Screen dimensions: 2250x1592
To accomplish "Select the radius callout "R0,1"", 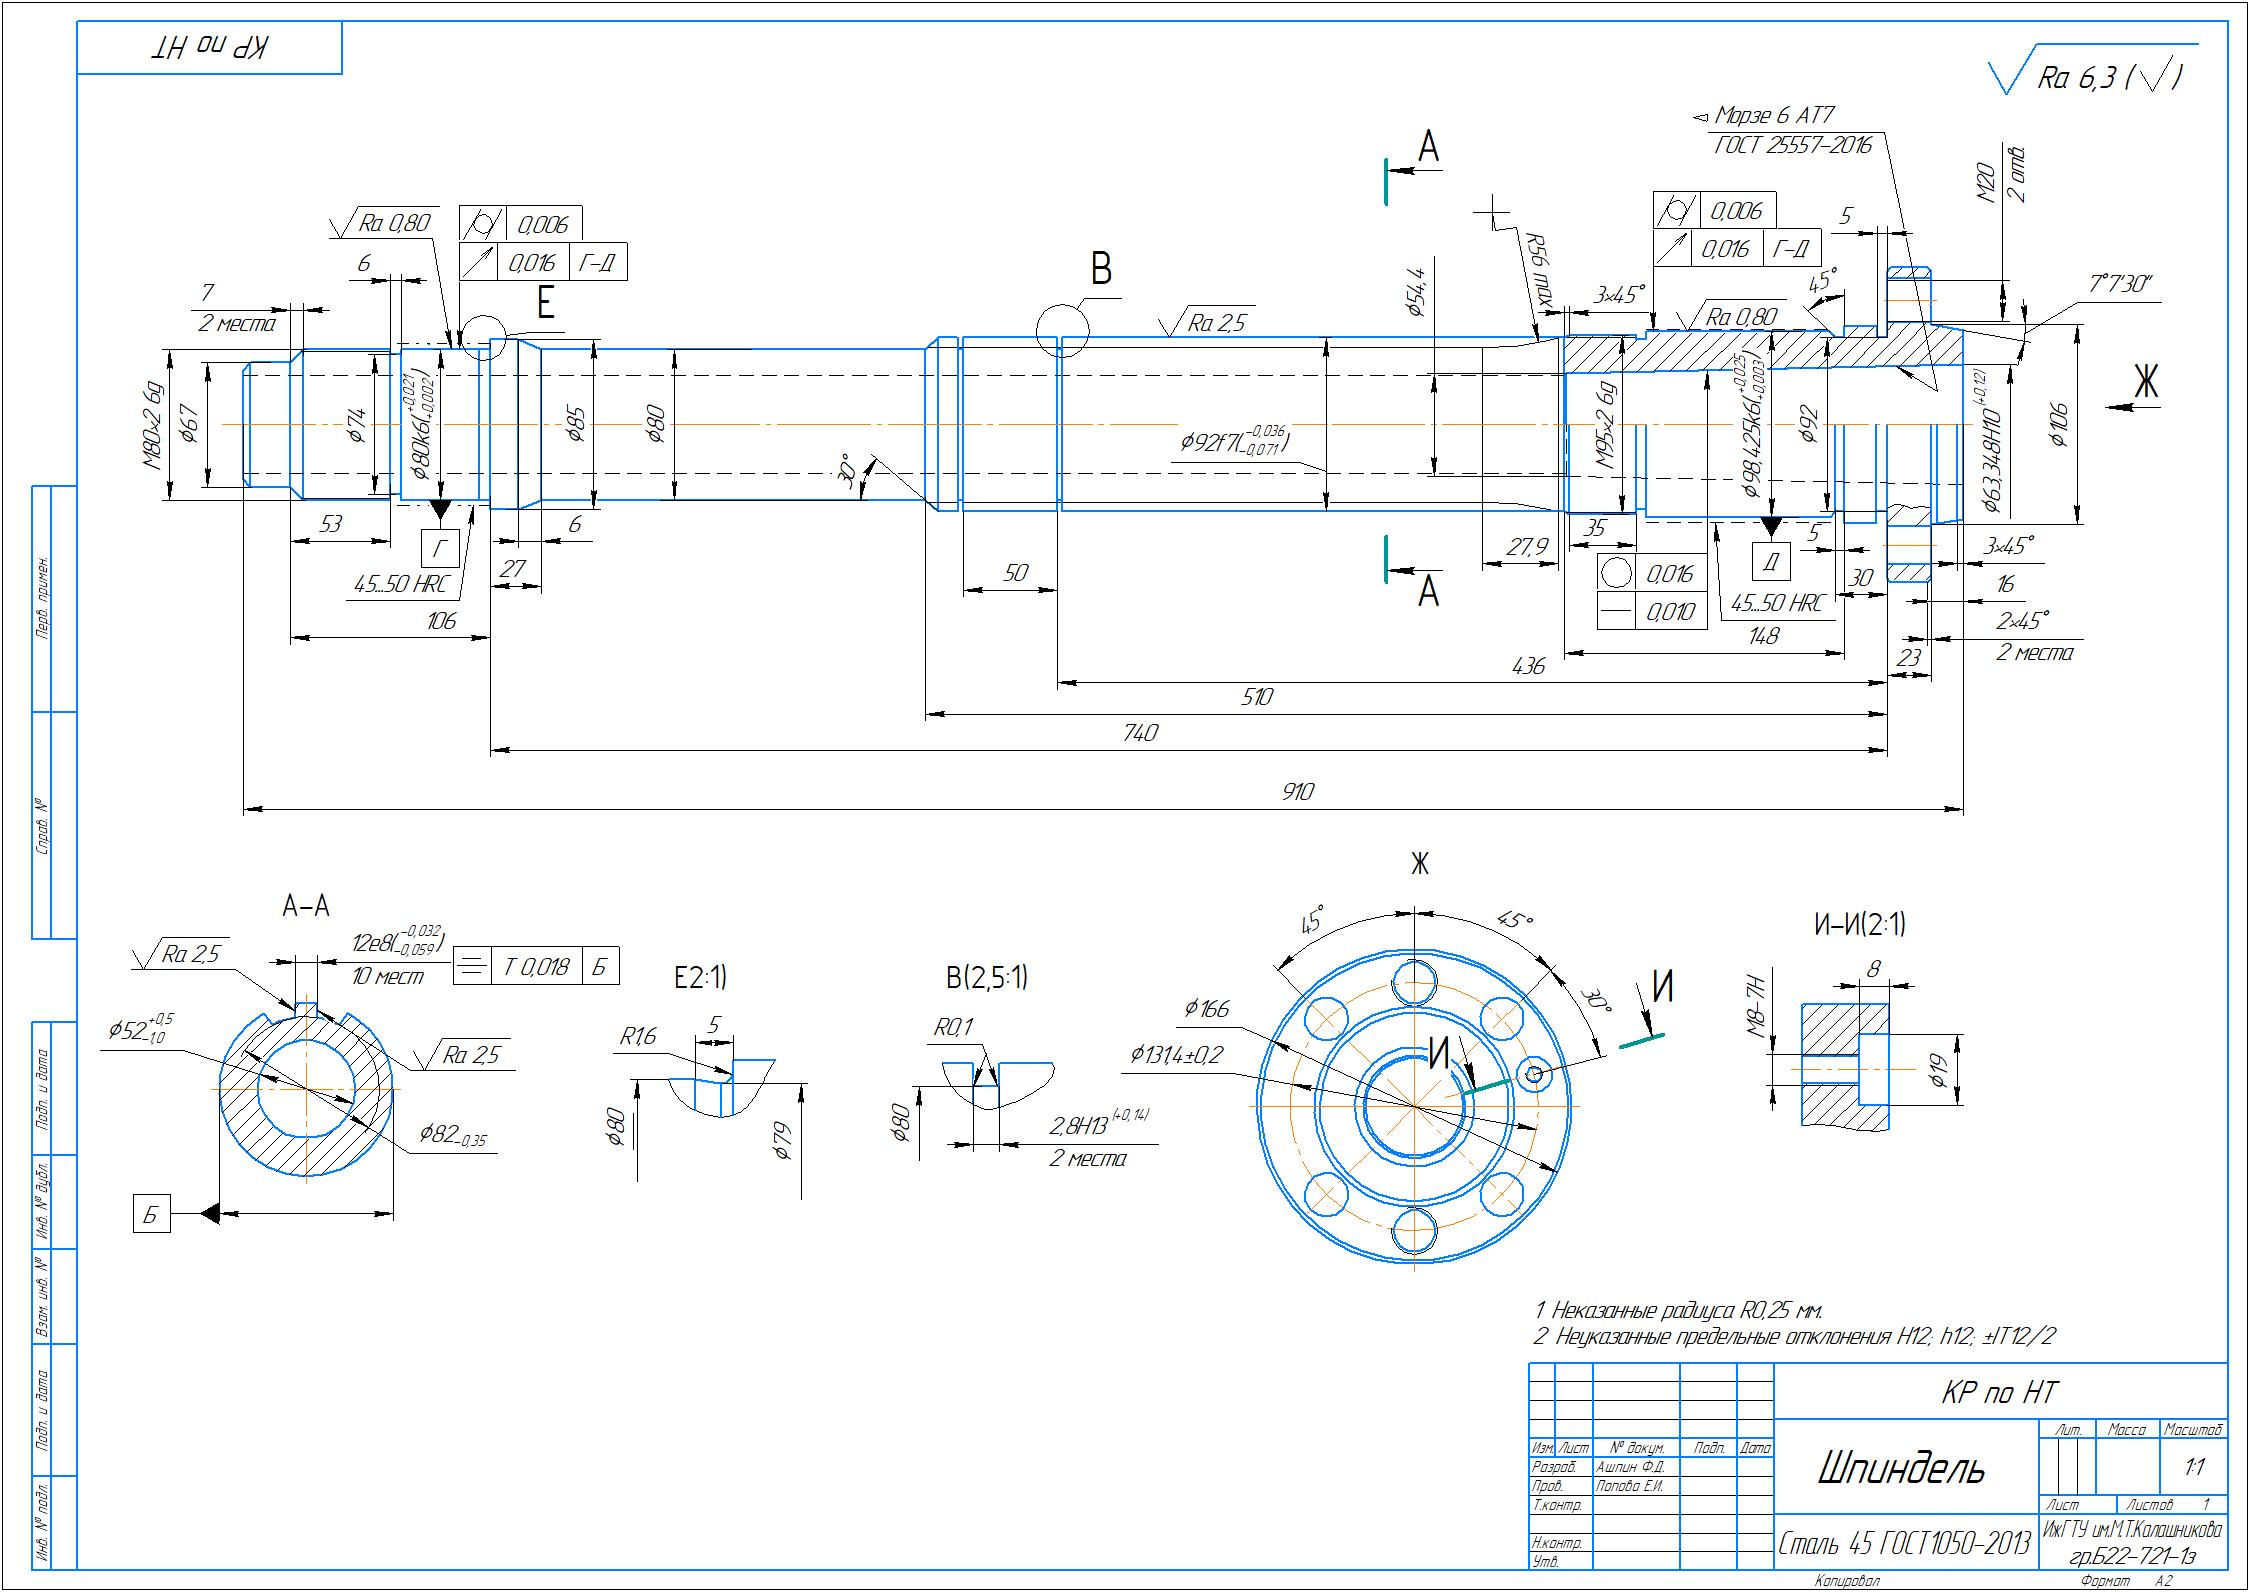I will [954, 1027].
